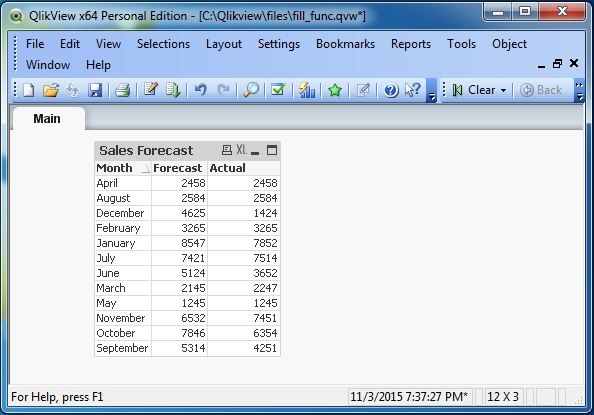This screenshot has height=415, width=594.
Task: Open a file with the folder icon
Action: (51, 90)
